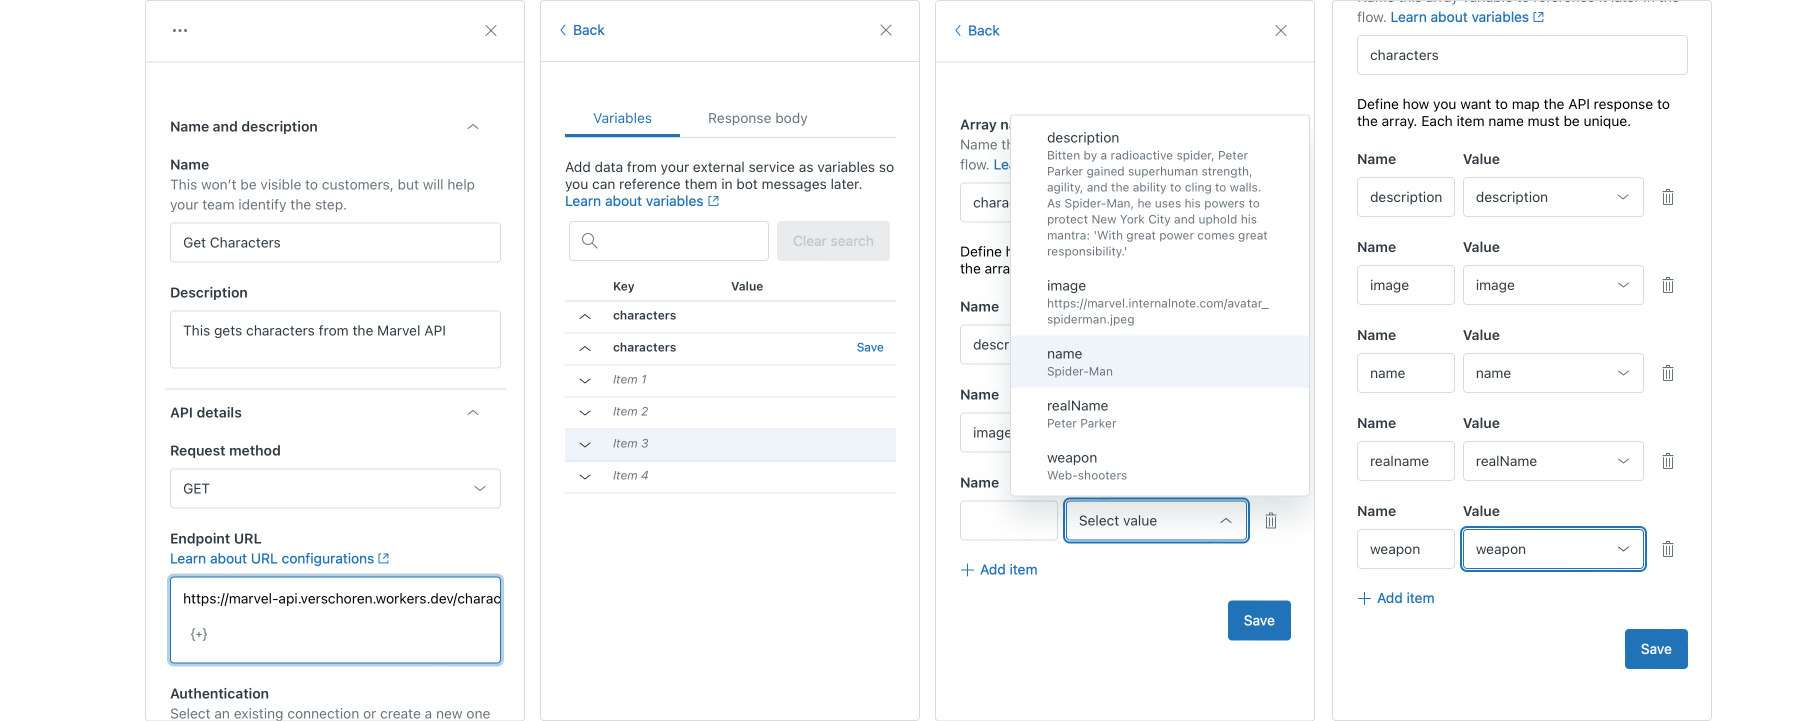Close the Get Characters step panel
This screenshot has height=721, width=1816.
pyautogui.click(x=491, y=31)
